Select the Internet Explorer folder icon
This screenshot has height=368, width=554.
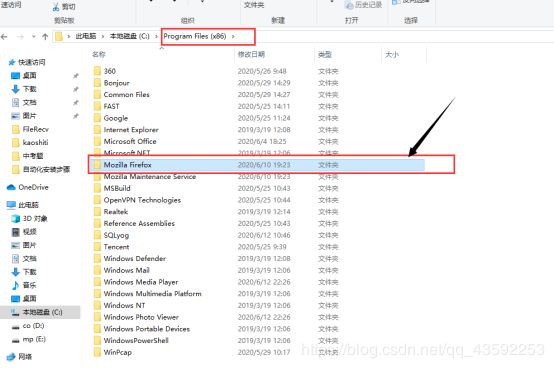[x=98, y=130]
